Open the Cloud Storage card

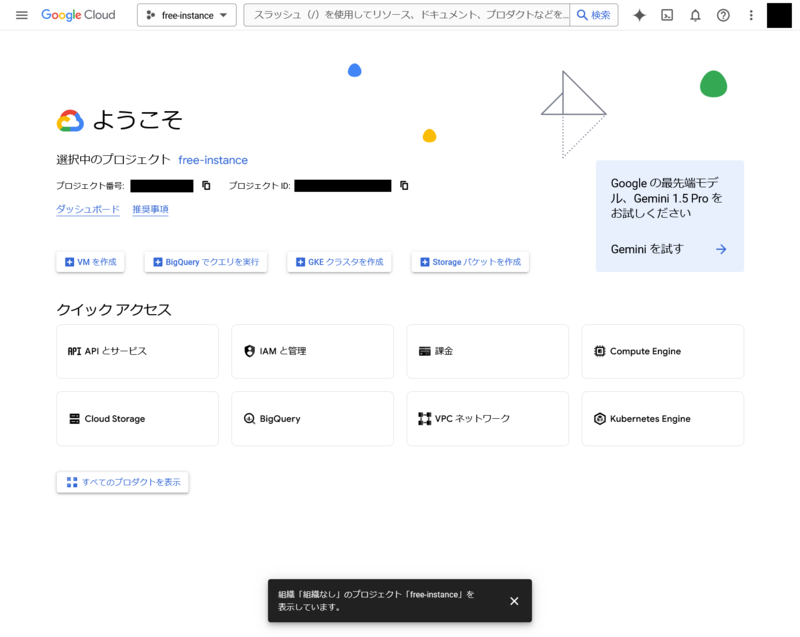[137, 419]
